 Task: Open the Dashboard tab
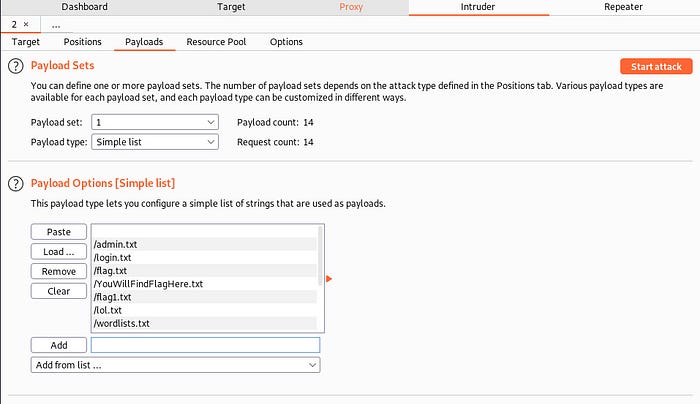pos(84,7)
